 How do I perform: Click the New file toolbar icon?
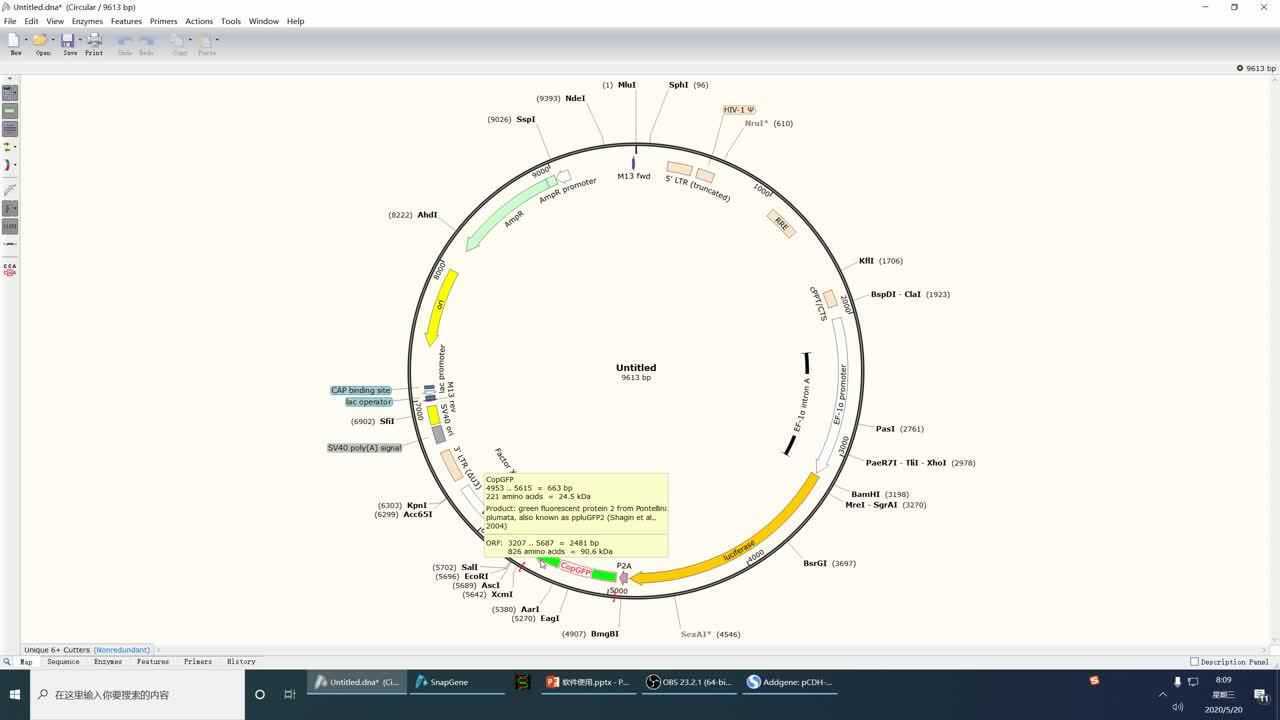pos(14,42)
